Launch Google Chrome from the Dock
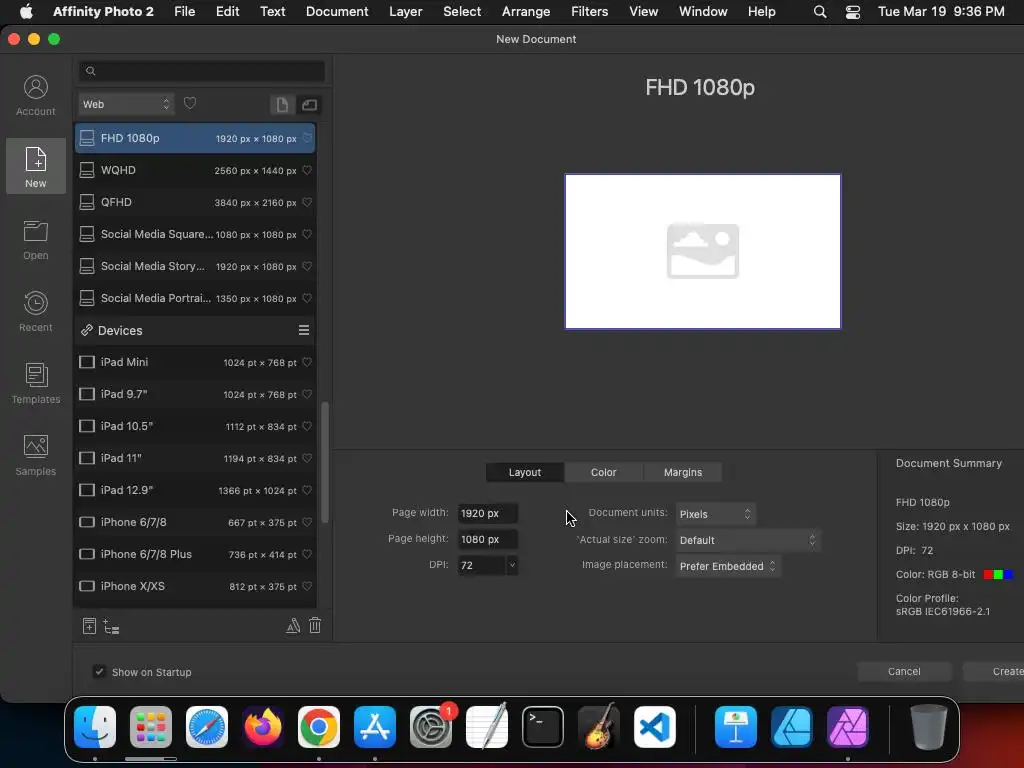 click(319, 727)
